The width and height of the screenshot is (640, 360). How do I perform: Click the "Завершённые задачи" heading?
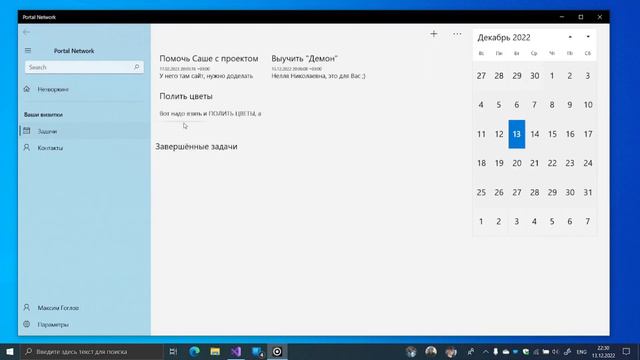pos(196,147)
